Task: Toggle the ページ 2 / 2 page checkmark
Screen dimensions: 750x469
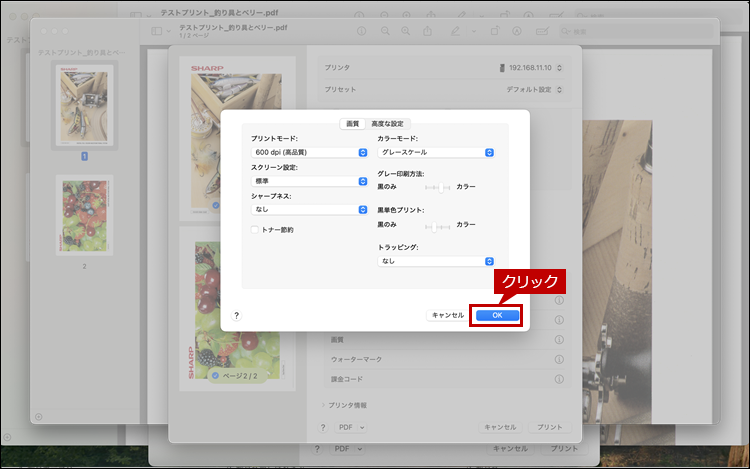Action: click(x=216, y=374)
